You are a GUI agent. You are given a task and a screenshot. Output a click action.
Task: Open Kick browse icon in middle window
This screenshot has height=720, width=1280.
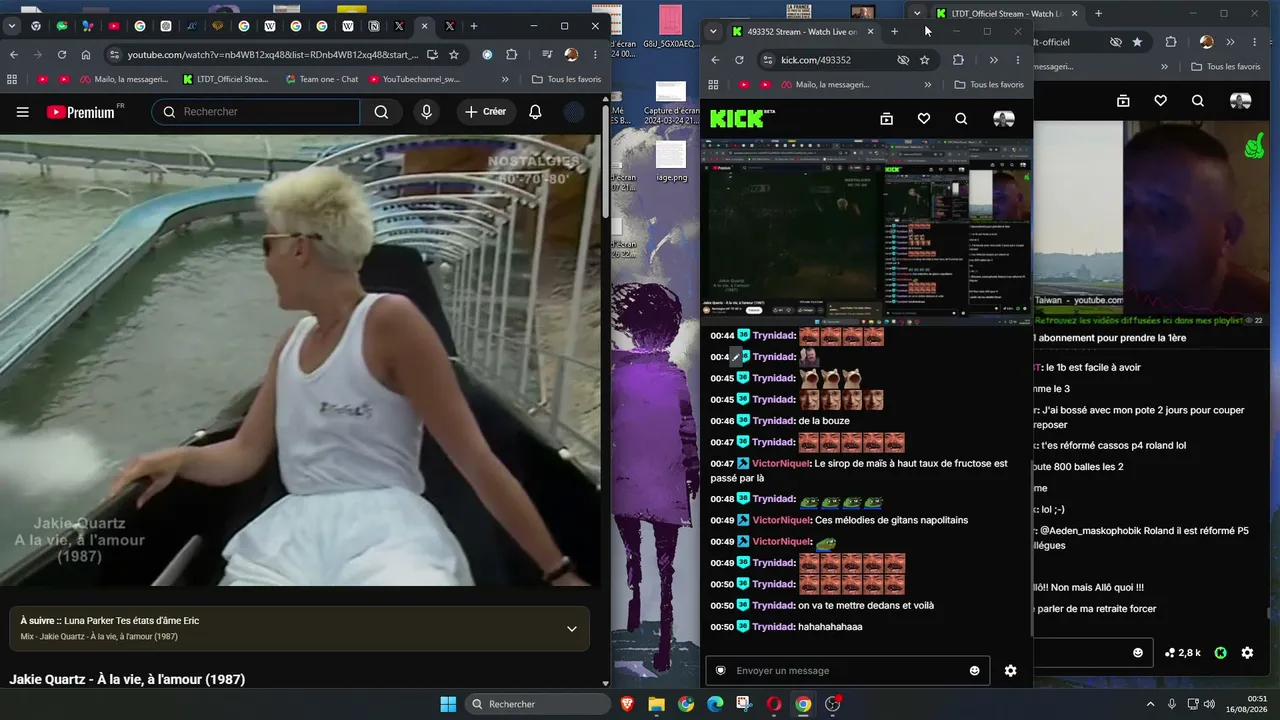tap(886, 119)
